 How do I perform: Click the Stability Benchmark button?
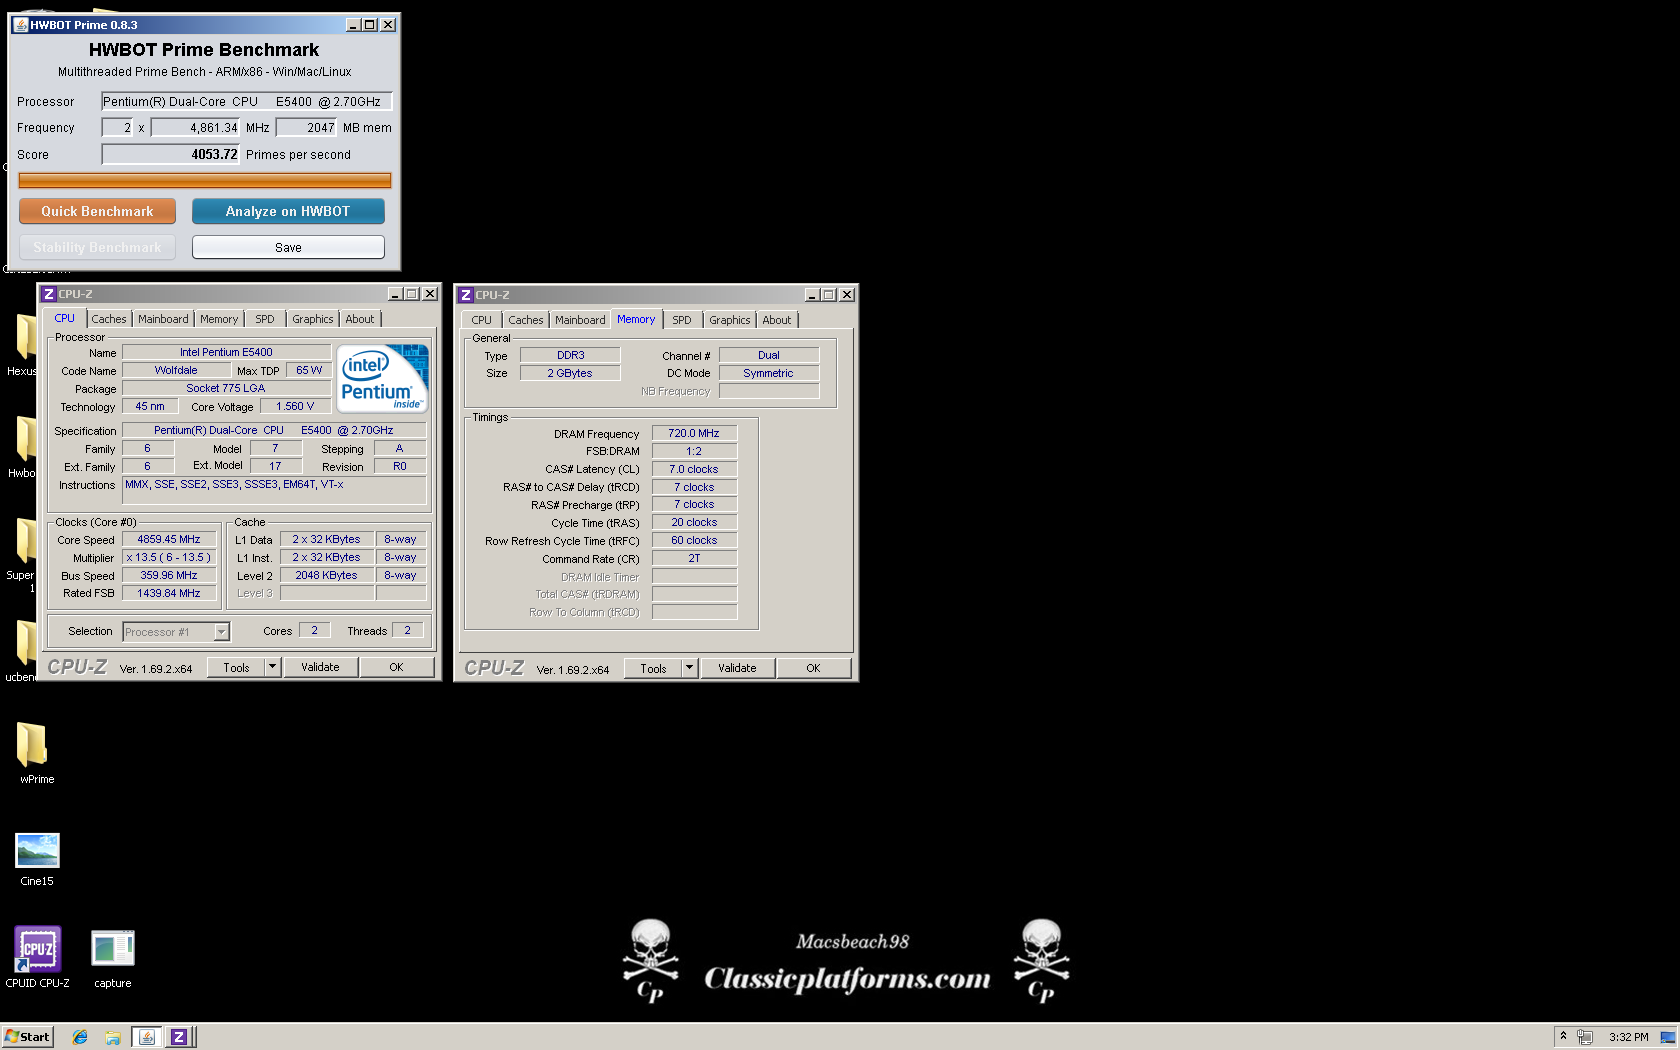(x=97, y=247)
